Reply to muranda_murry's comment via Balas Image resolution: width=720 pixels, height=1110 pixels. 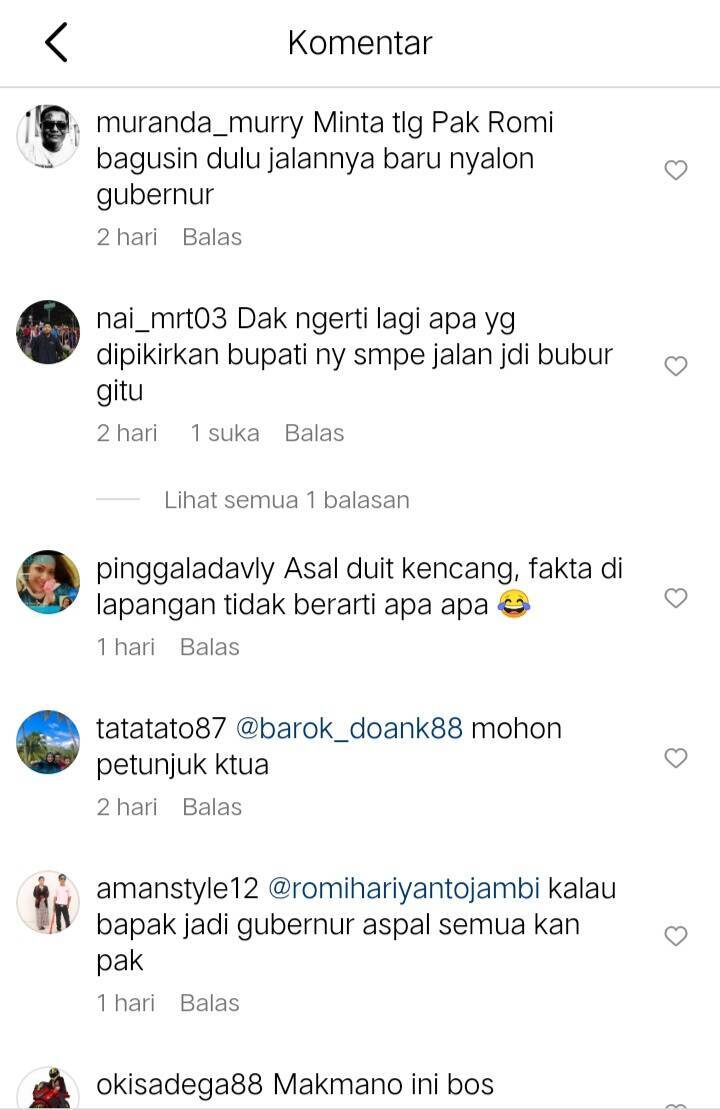[212, 237]
